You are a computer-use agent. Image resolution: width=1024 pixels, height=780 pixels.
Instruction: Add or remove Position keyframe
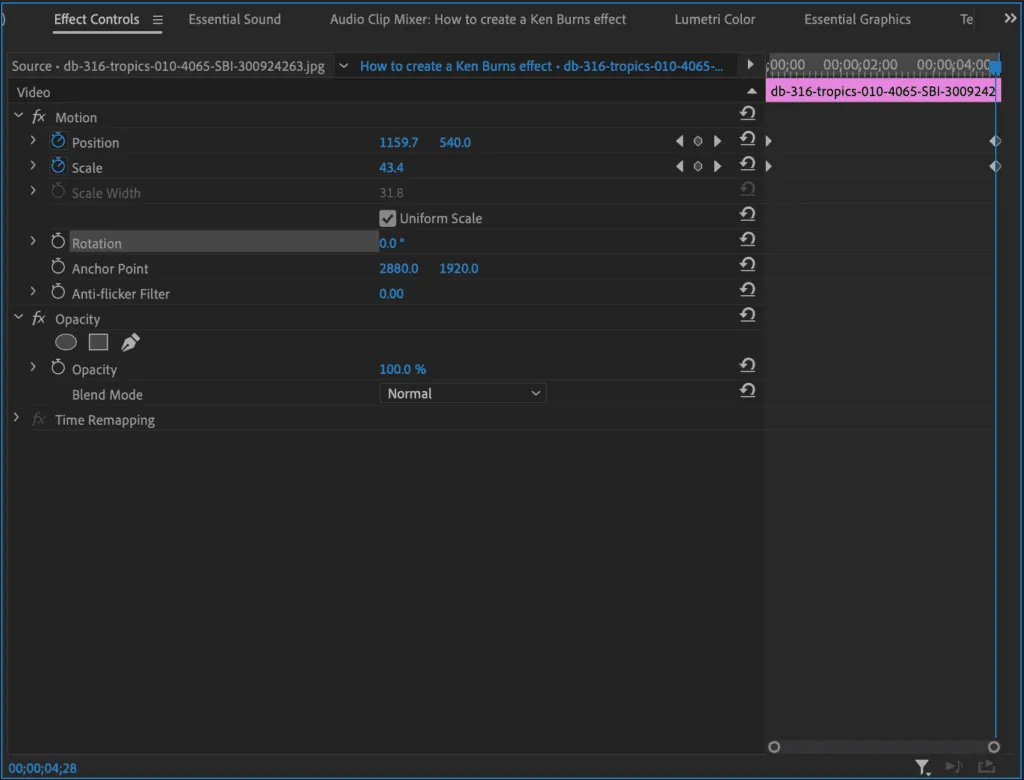coord(698,141)
